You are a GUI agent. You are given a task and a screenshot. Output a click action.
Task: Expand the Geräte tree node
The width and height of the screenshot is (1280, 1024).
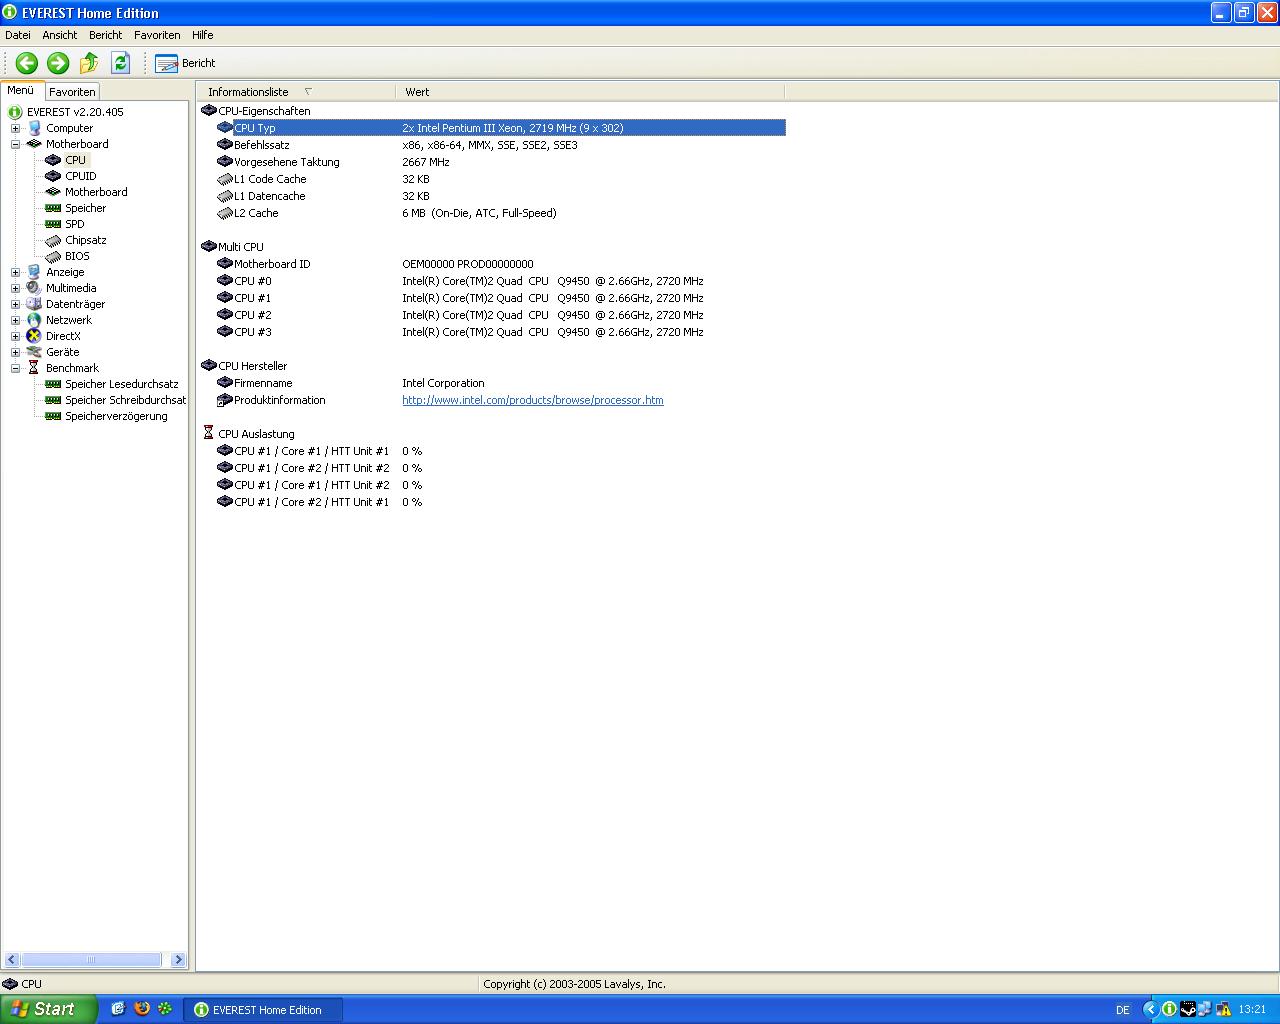pos(15,352)
